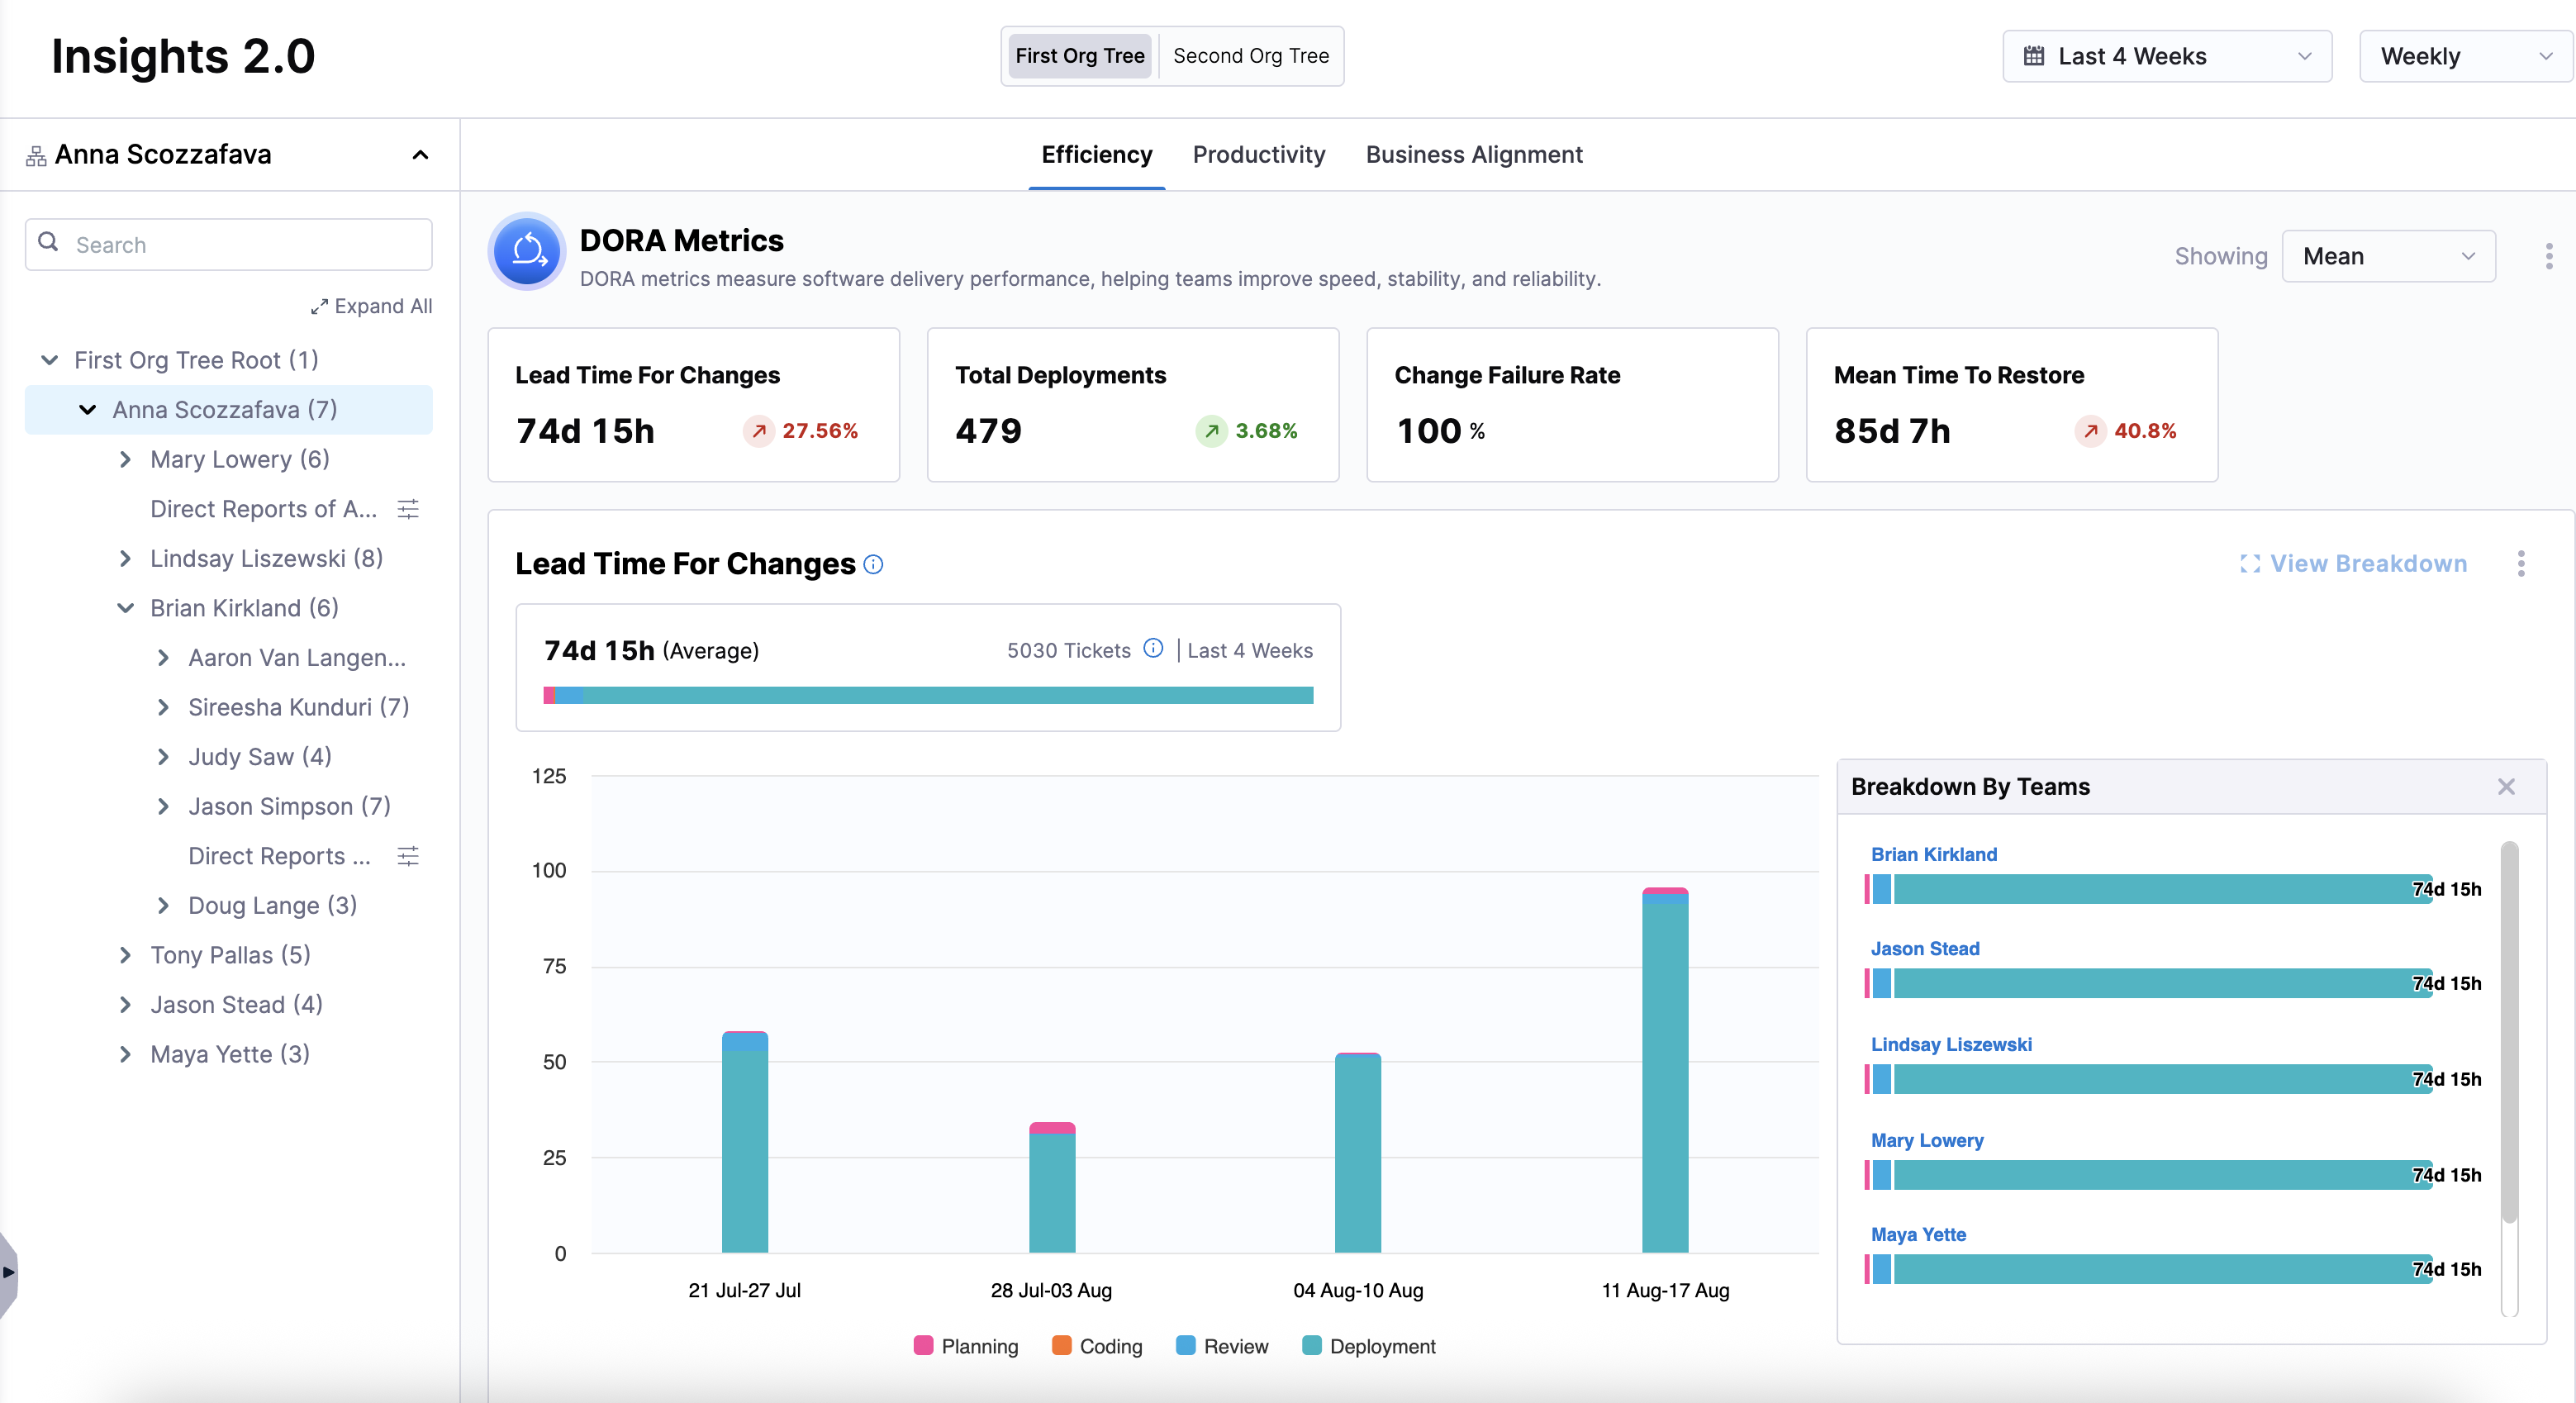Click the info icon beside 5030 Tickets
The image size is (2576, 1403).
point(1153,649)
